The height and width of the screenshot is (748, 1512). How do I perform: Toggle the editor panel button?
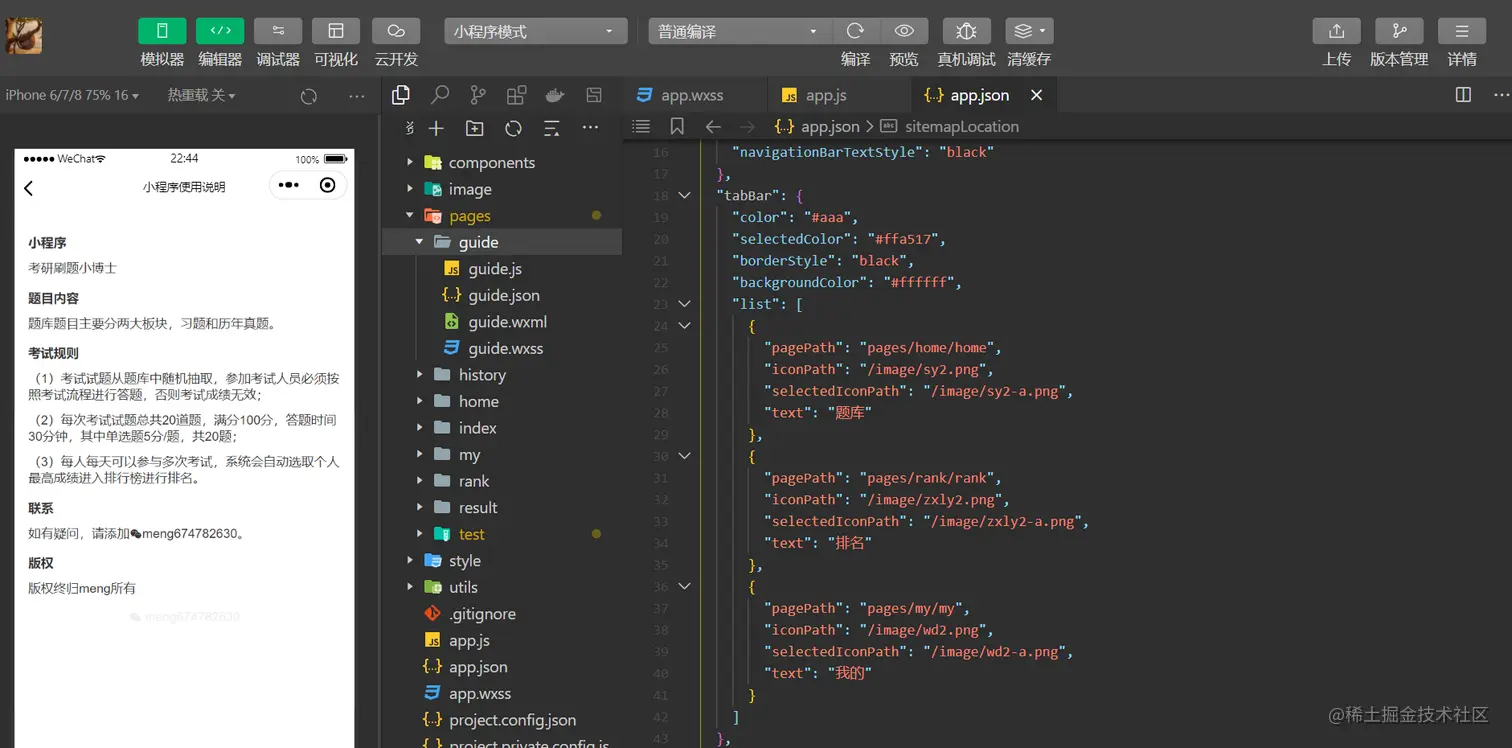tap(220, 31)
